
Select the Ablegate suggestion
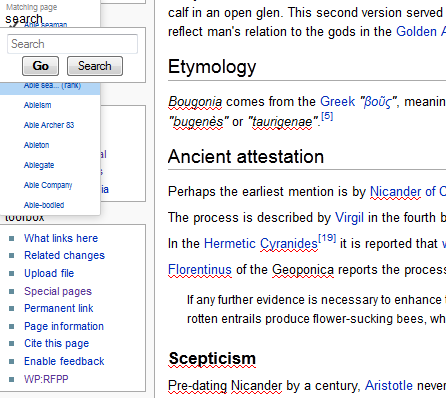point(39,165)
